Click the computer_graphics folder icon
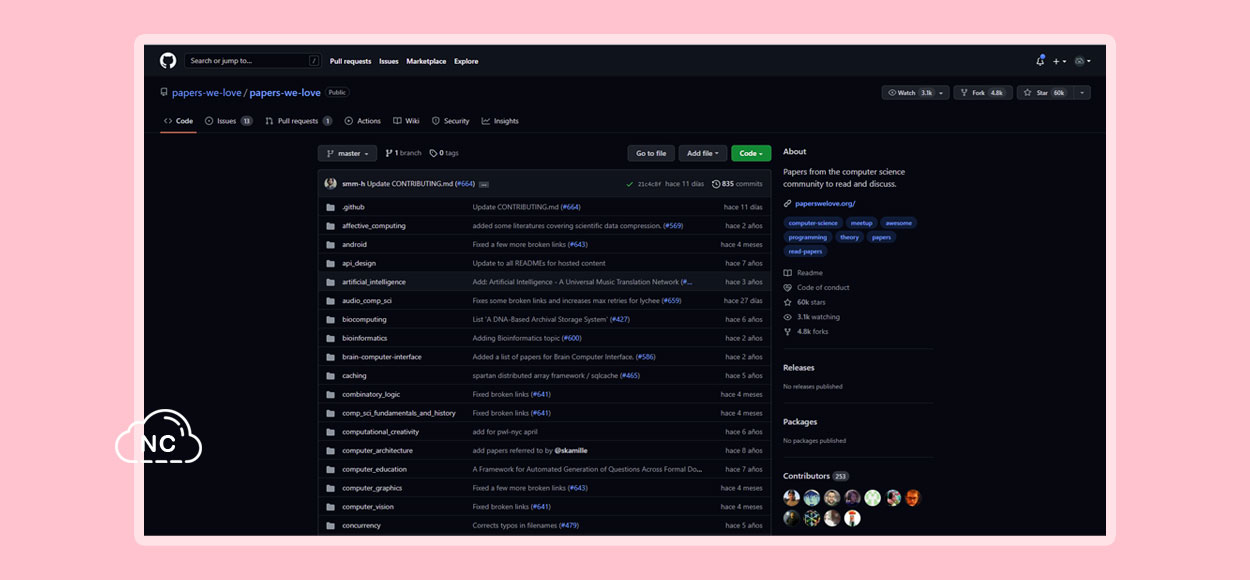Viewport: 1250px width, 580px height. coord(331,488)
